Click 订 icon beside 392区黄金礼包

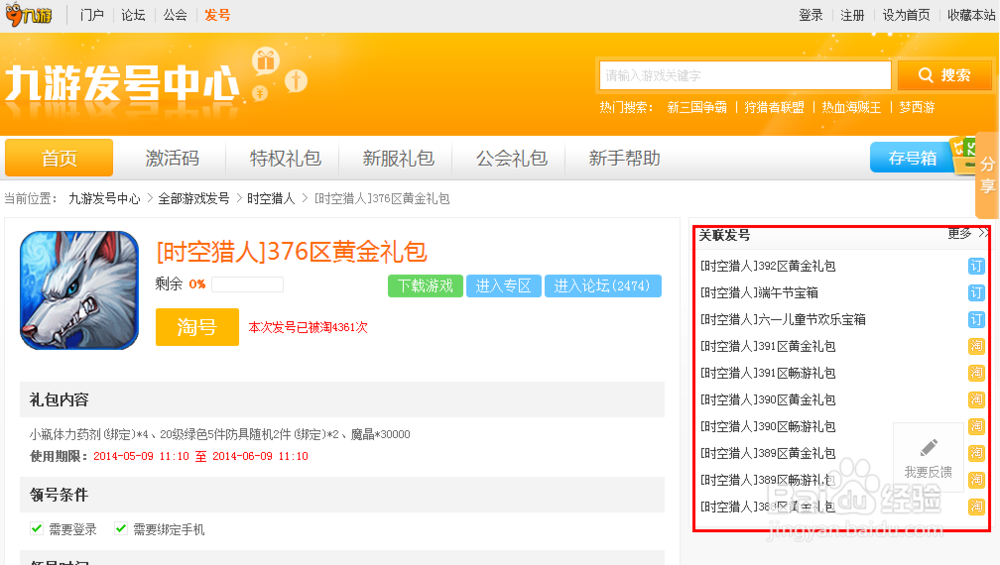tap(976, 266)
